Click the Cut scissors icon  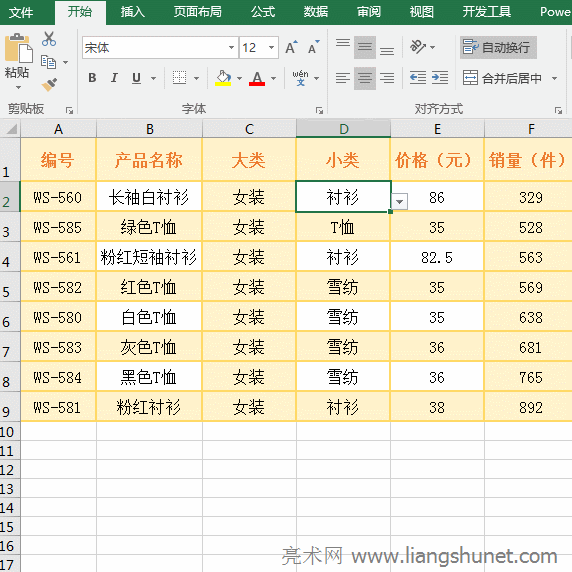click(49, 39)
